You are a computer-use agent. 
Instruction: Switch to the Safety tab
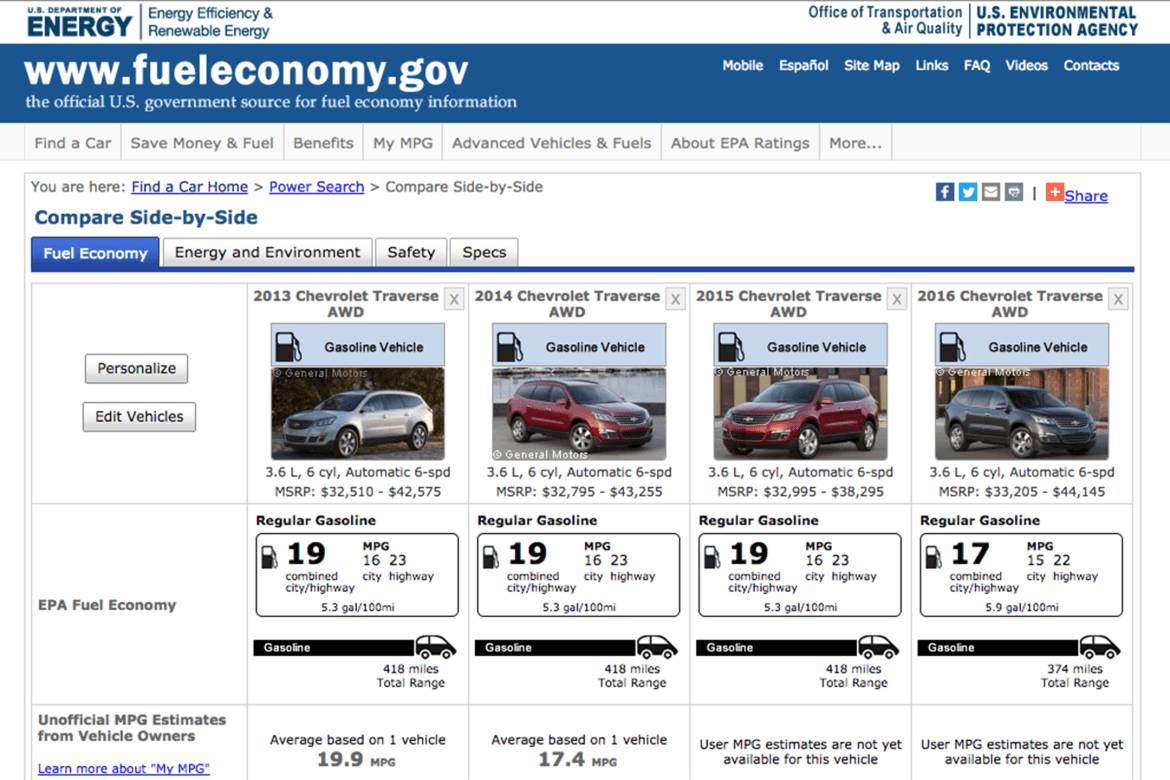pos(410,252)
